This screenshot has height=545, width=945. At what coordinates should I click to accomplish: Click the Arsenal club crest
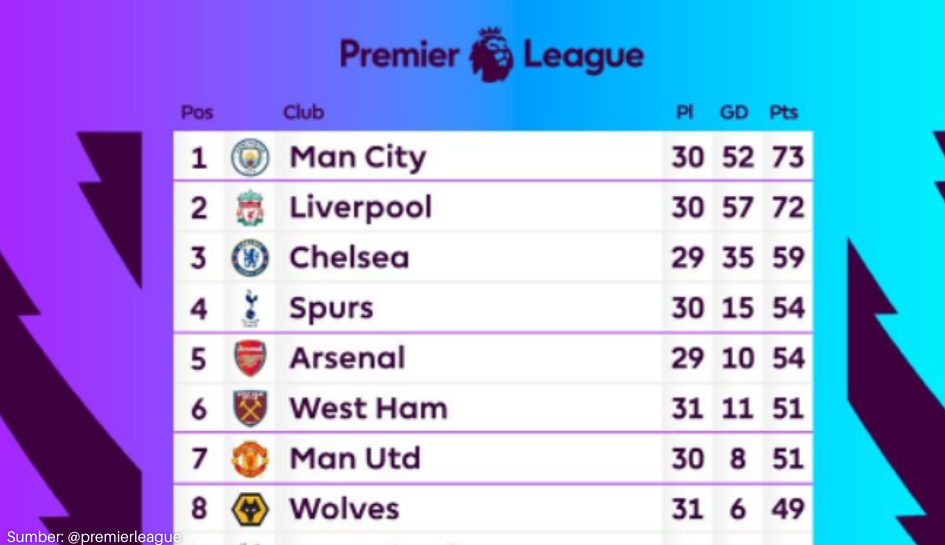coord(250,358)
